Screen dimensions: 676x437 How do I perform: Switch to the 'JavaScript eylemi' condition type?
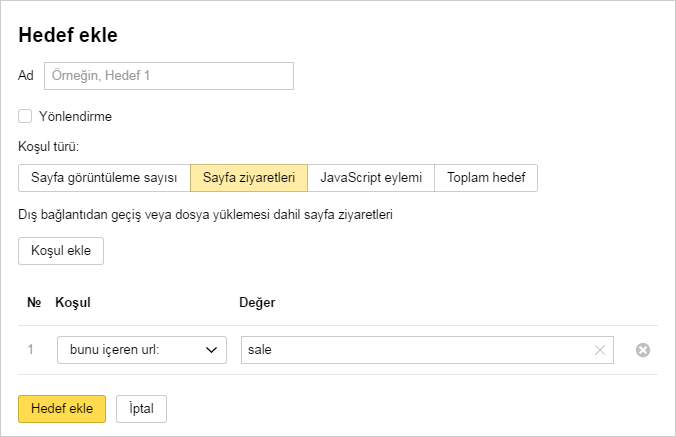click(371, 178)
